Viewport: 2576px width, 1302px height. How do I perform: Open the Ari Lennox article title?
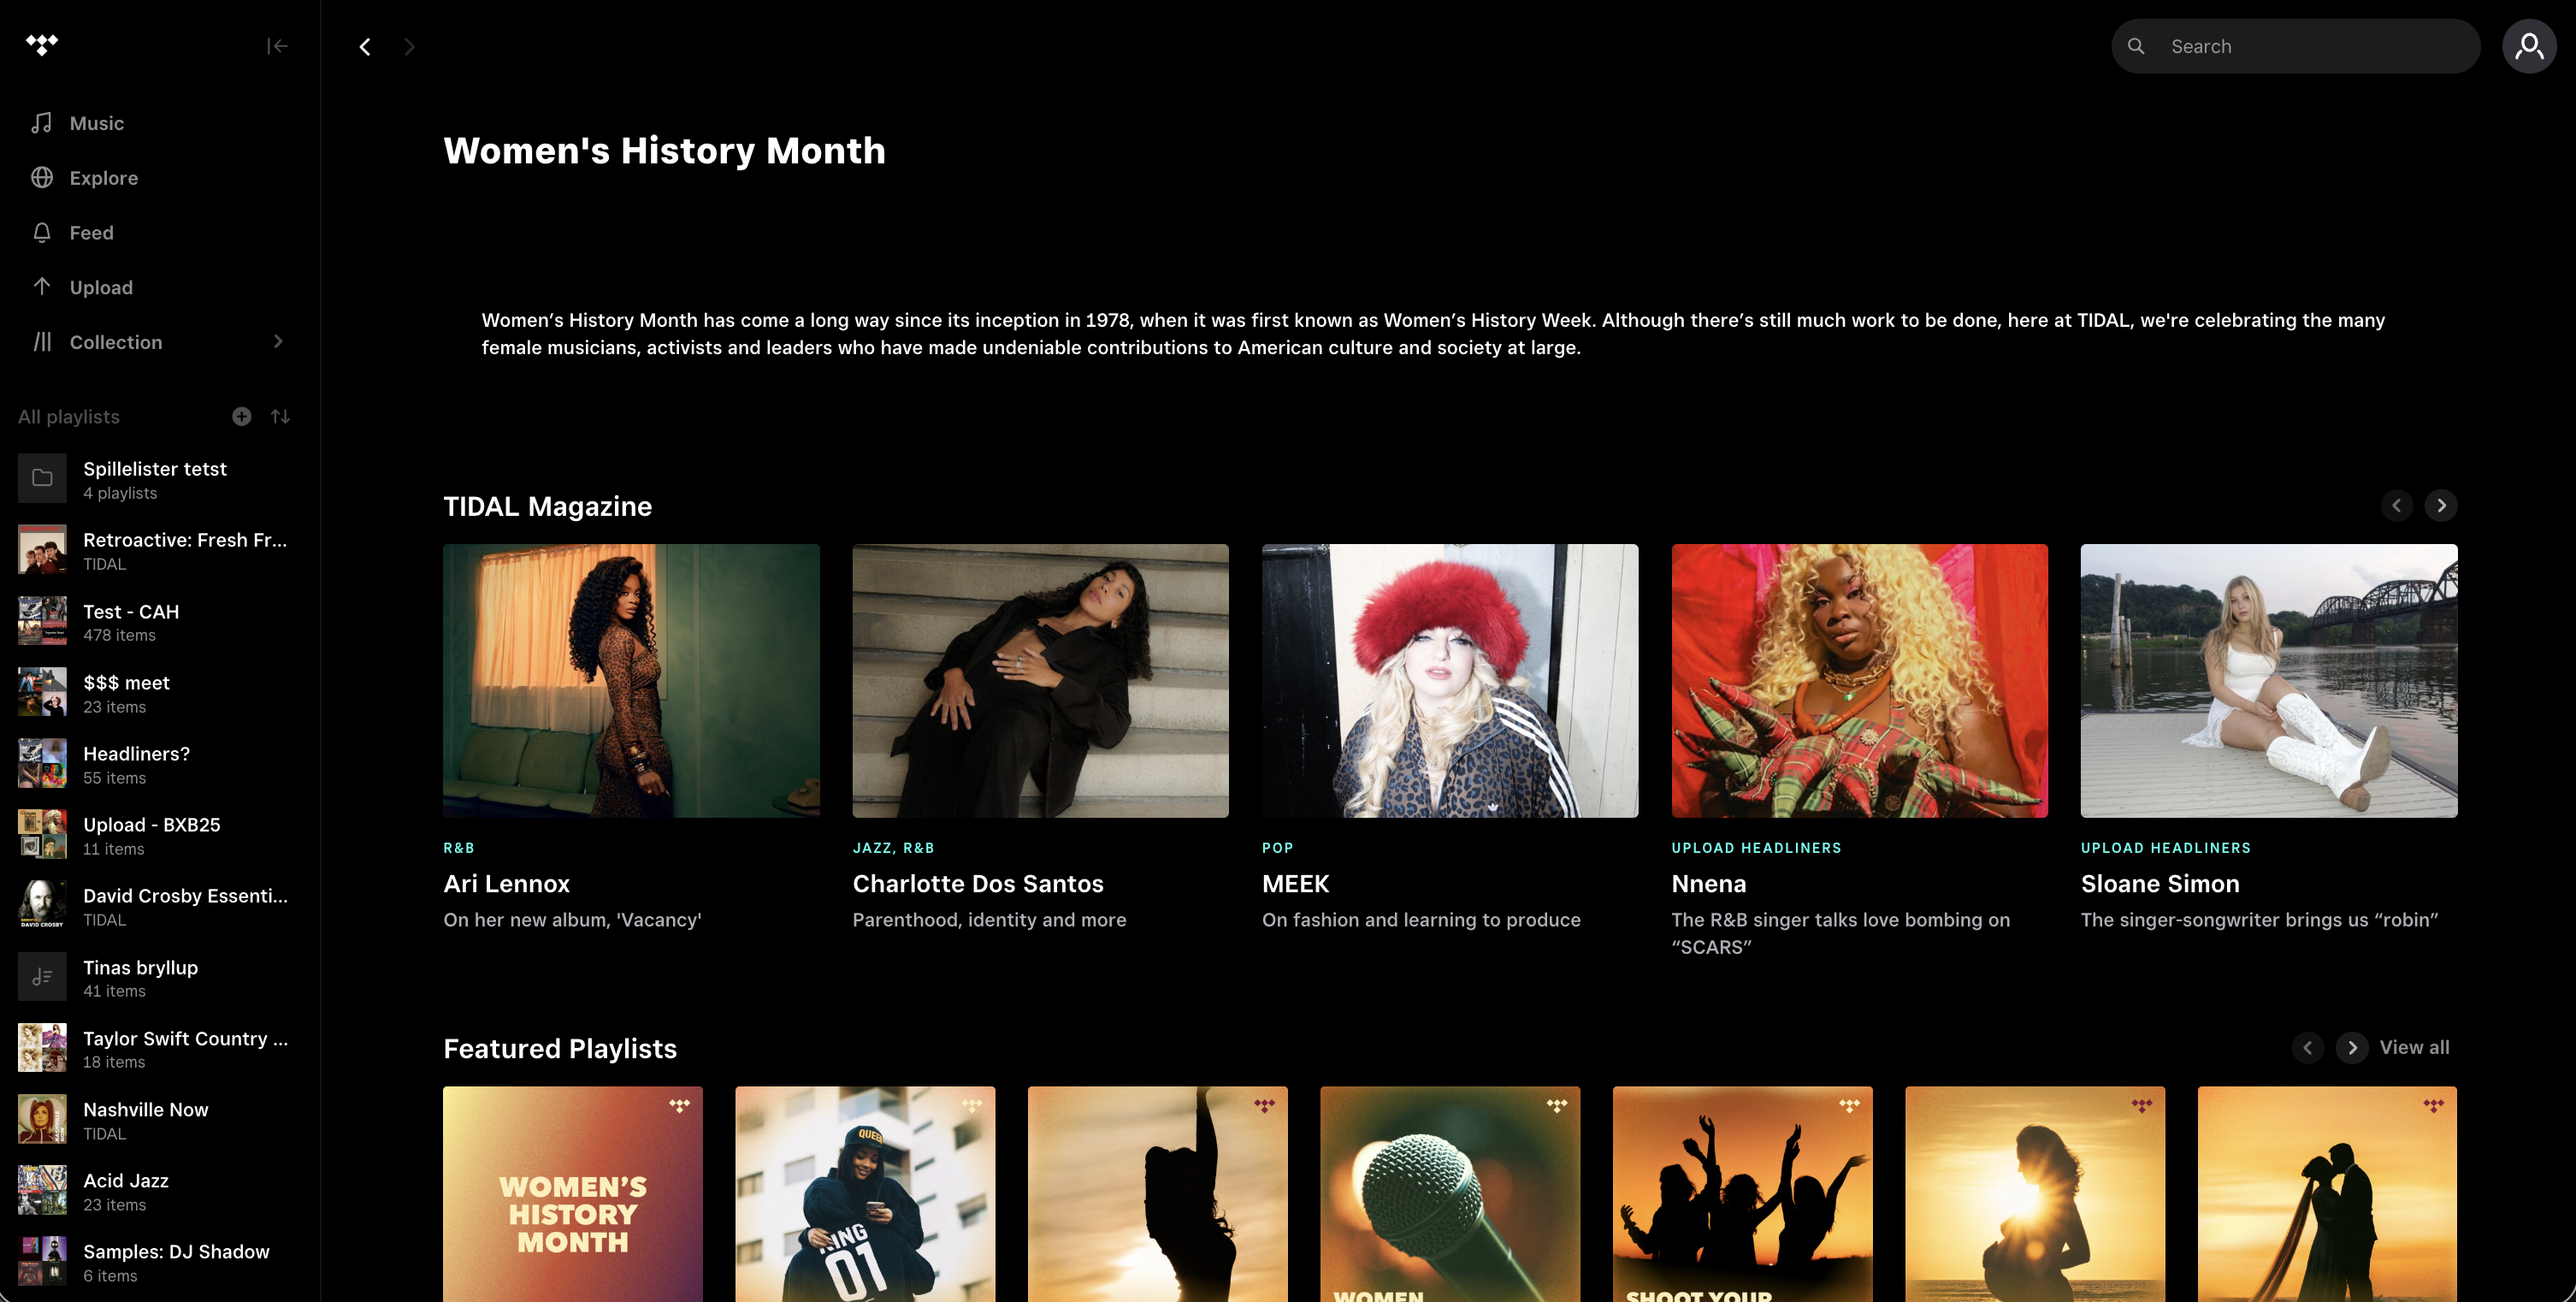click(506, 884)
